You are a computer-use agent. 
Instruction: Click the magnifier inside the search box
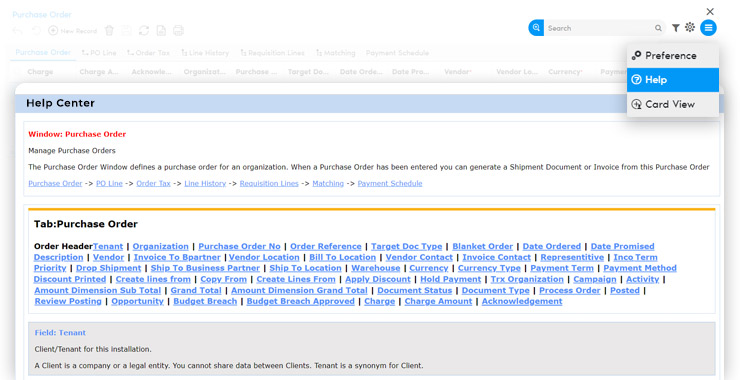(x=658, y=28)
